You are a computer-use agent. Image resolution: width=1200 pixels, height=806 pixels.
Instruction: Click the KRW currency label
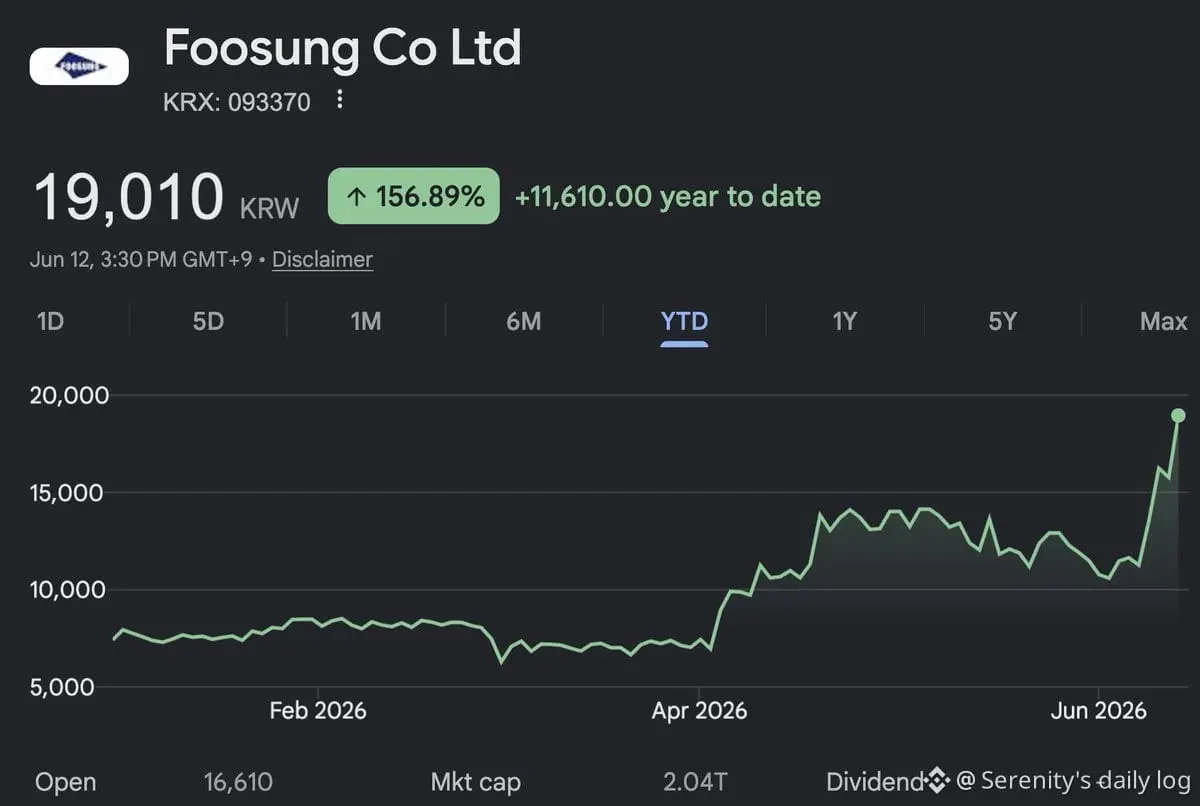(269, 208)
